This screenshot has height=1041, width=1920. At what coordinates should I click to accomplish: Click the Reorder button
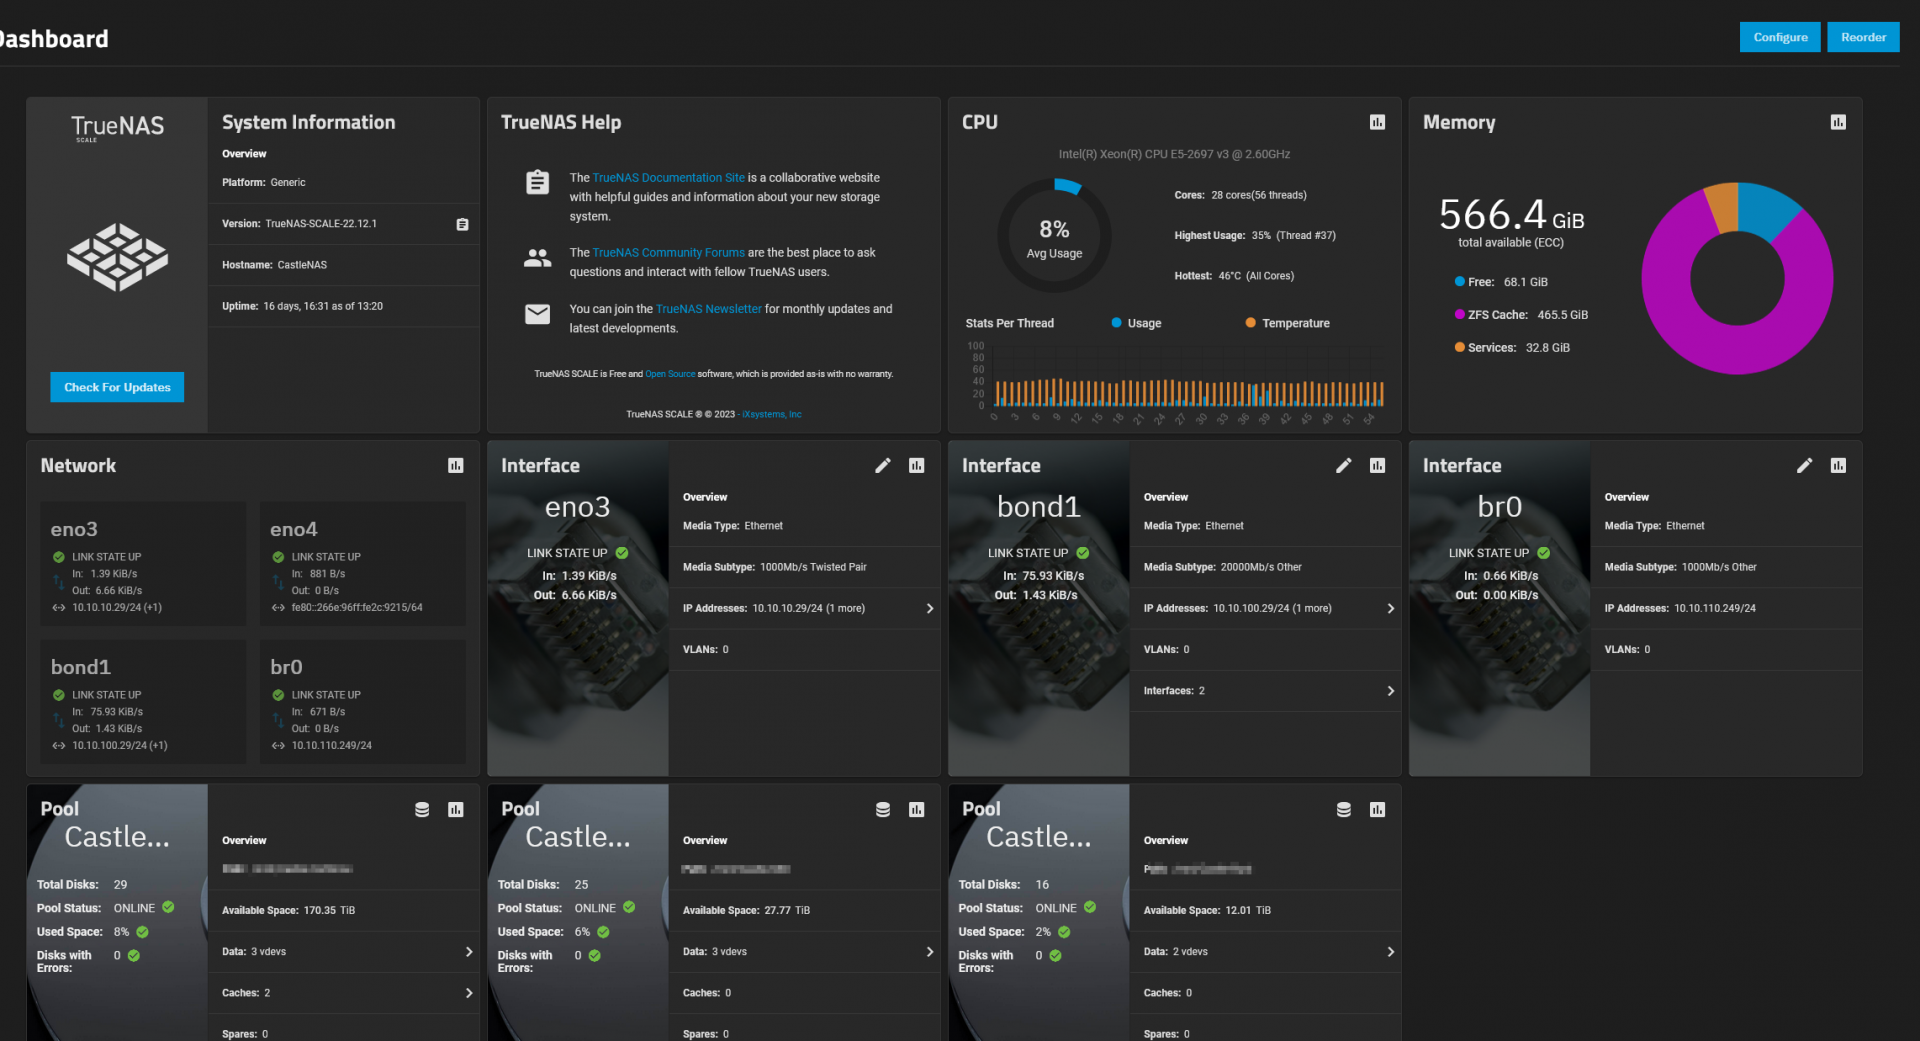[1863, 37]
